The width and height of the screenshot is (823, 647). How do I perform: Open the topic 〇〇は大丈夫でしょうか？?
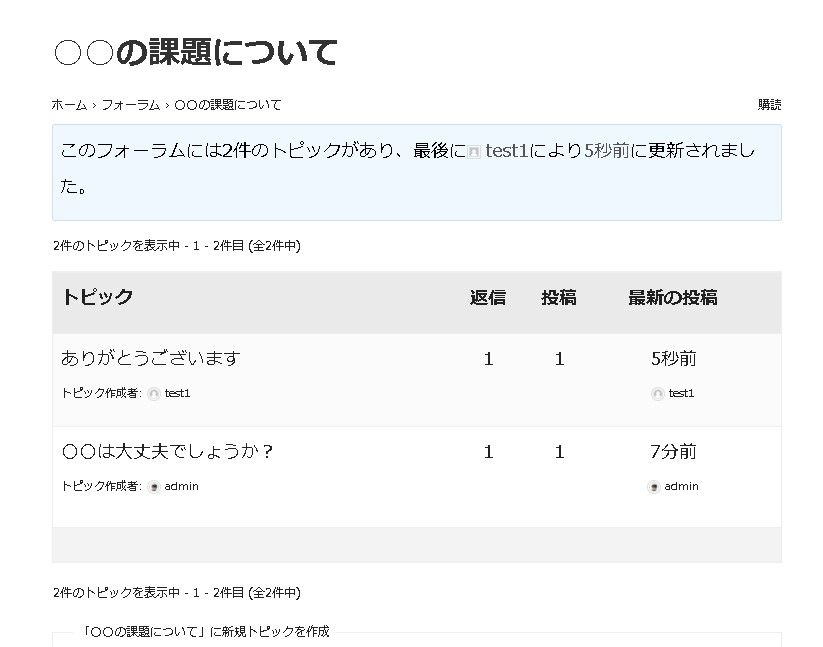168,452
